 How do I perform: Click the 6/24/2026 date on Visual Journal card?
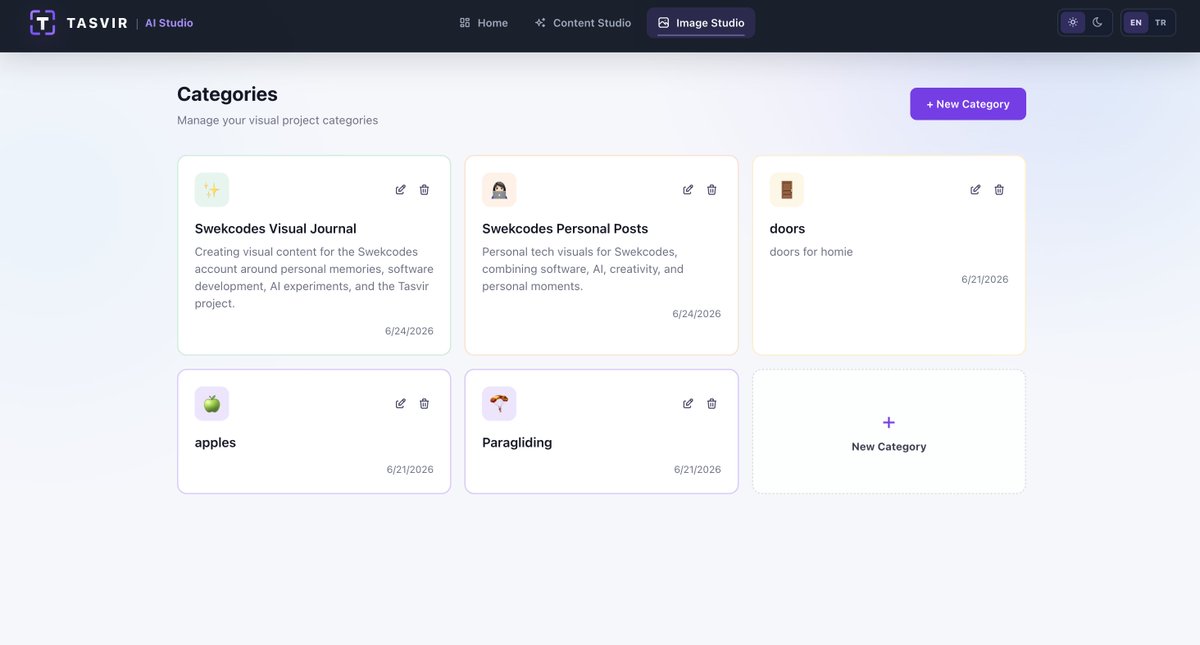click(409, 331)
